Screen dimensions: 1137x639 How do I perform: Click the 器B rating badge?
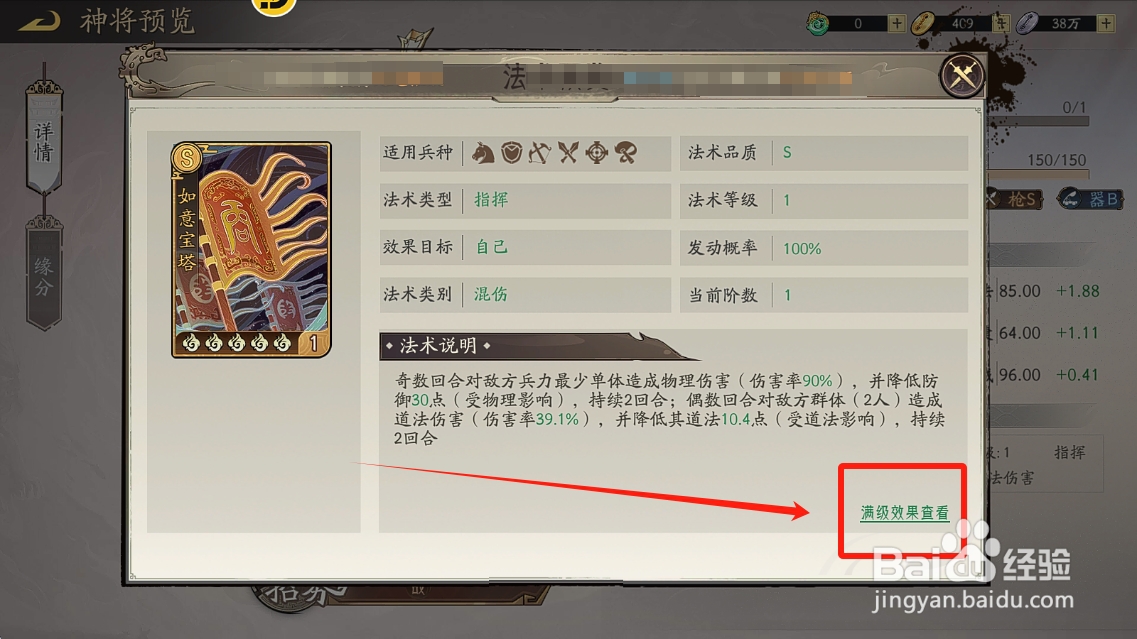(x=1091, y=199)
